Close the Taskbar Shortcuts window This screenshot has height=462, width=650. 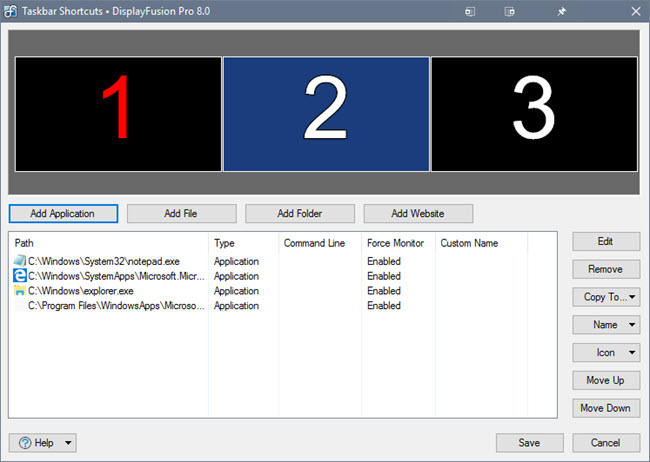click(636, 11)
